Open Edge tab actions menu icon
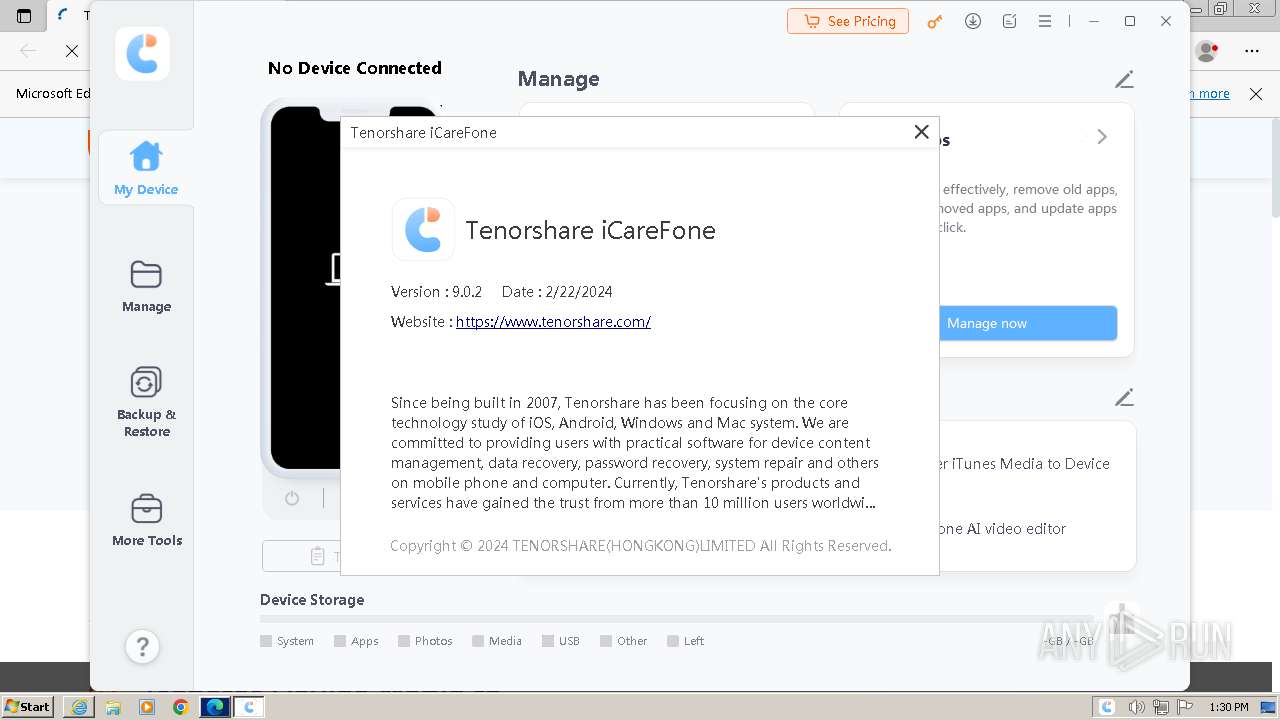Viewport: 1280px width, 720px height. point(24,16)
